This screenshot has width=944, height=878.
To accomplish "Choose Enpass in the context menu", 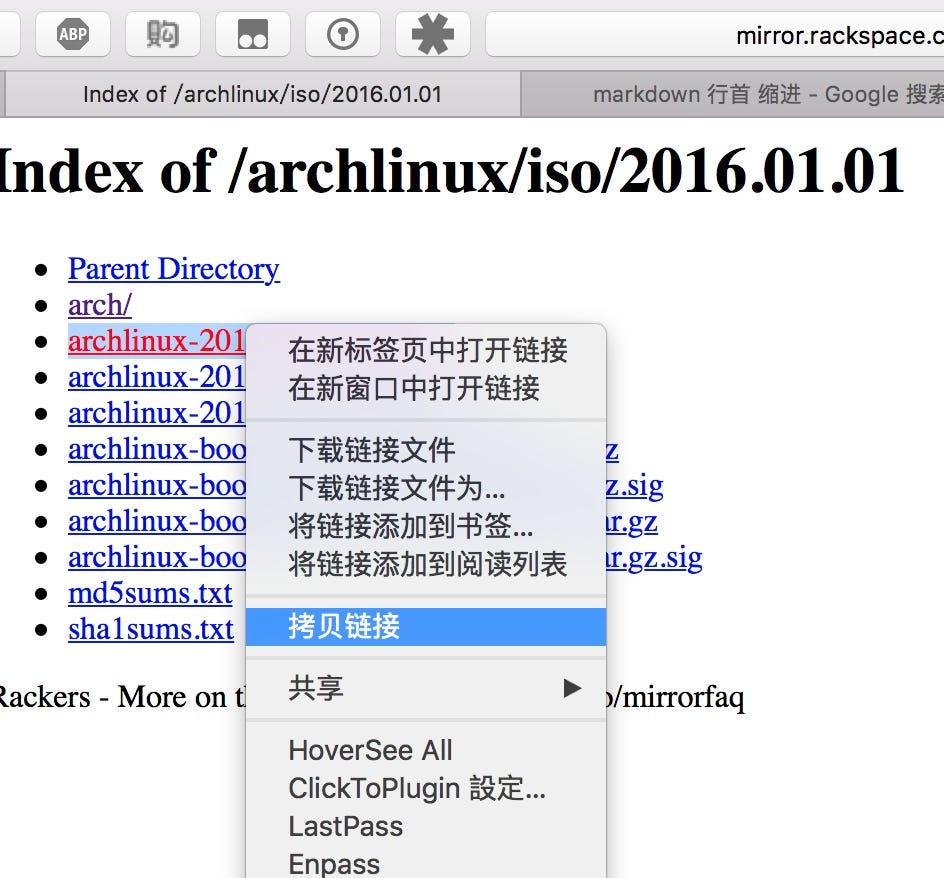I will click(426, 864).
